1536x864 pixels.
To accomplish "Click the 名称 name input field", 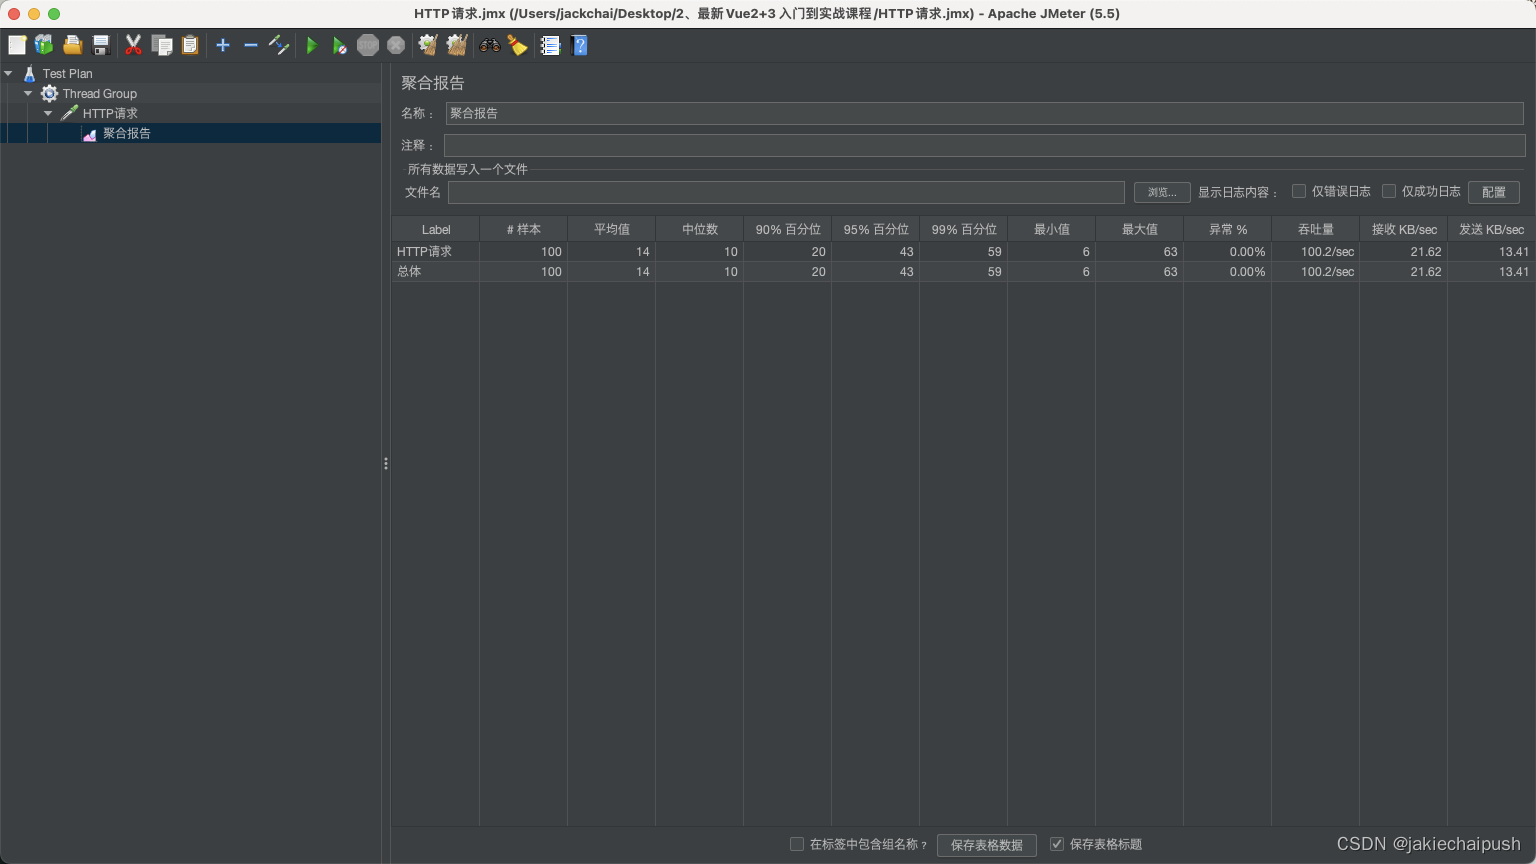I will (x=984, y=113).
